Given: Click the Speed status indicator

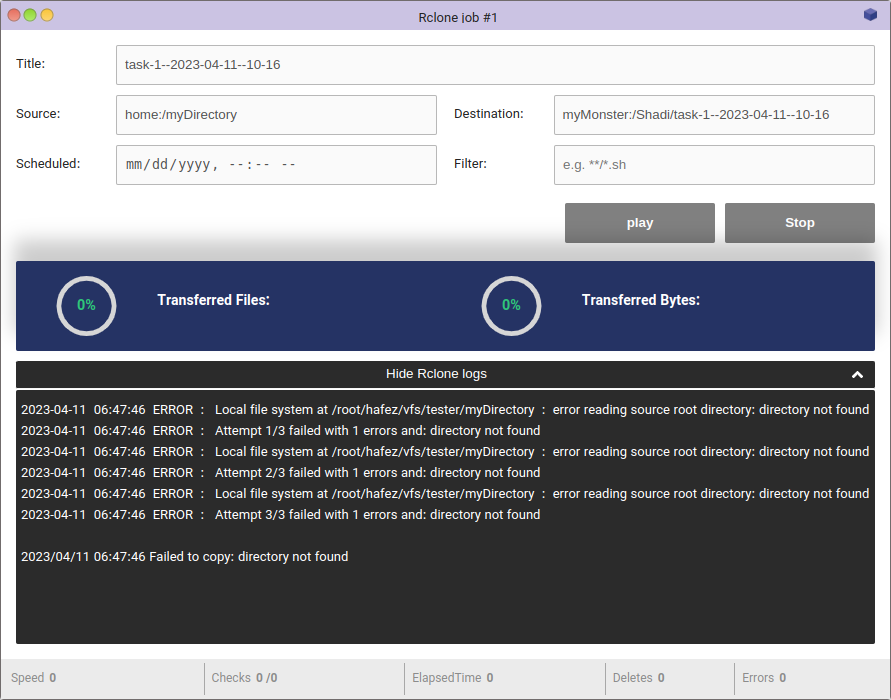Looking at the screenshot, I should click(x=33, y=678).
